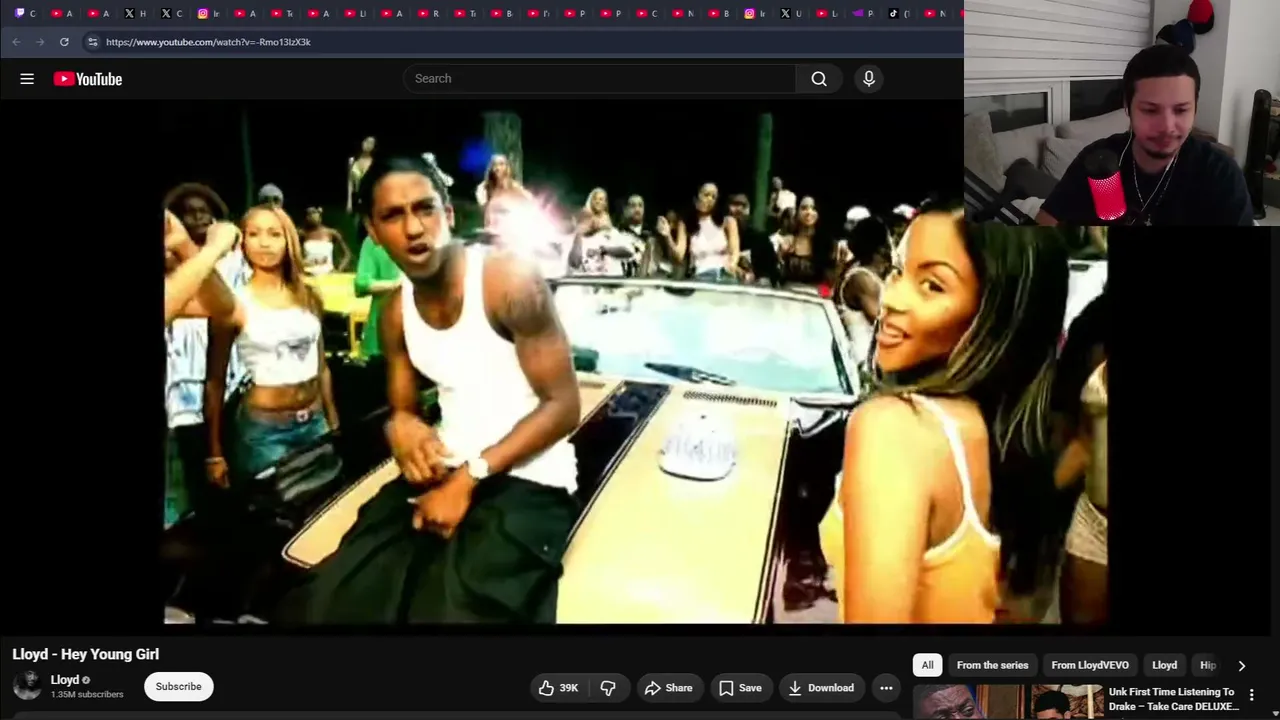Open Unk First Time Listening To Drake video title
This screenshot has width=1280, height=720.
tap(1173, 699)
